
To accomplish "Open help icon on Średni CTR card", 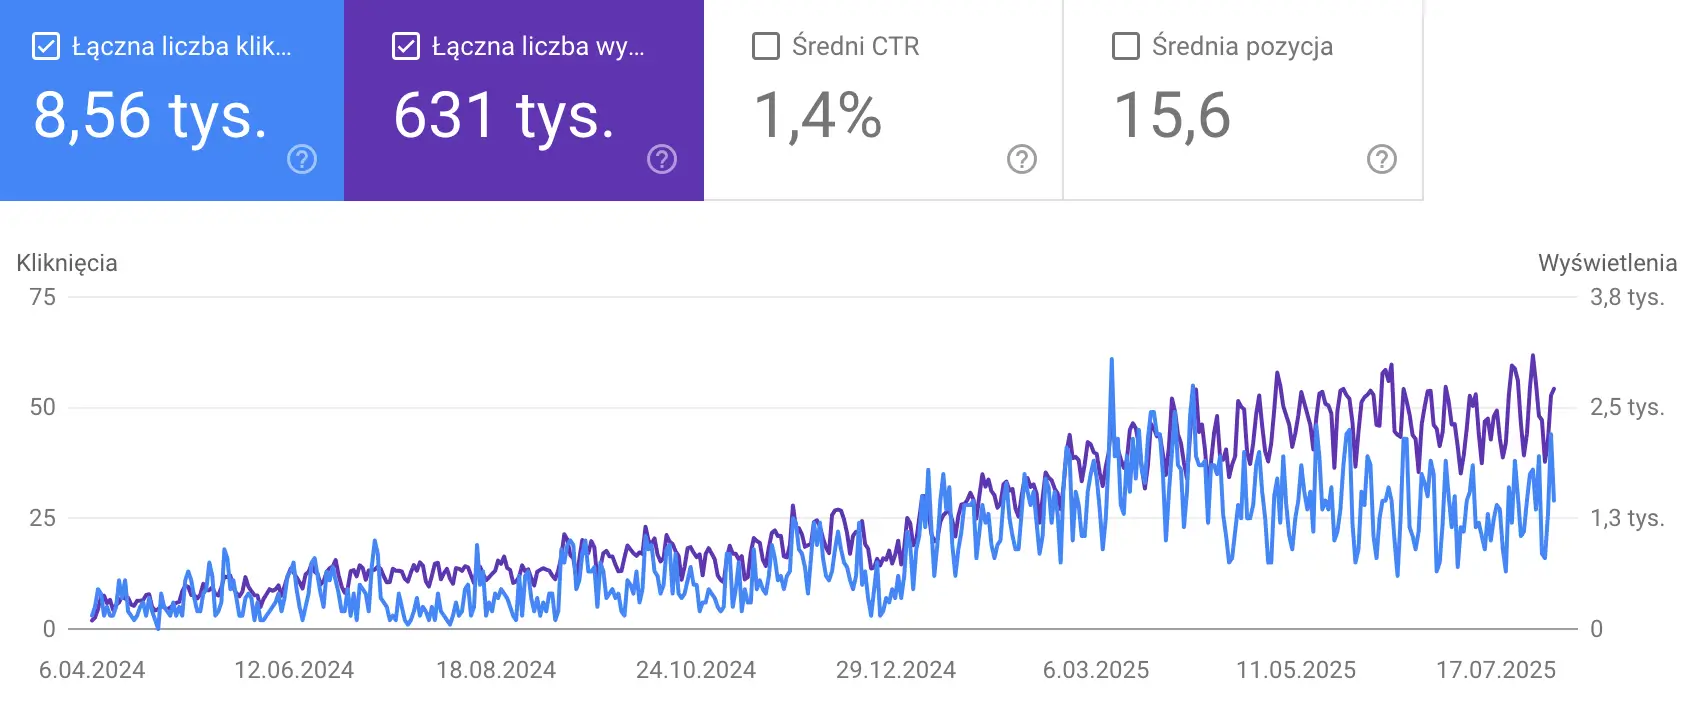I will (1022, 159).
